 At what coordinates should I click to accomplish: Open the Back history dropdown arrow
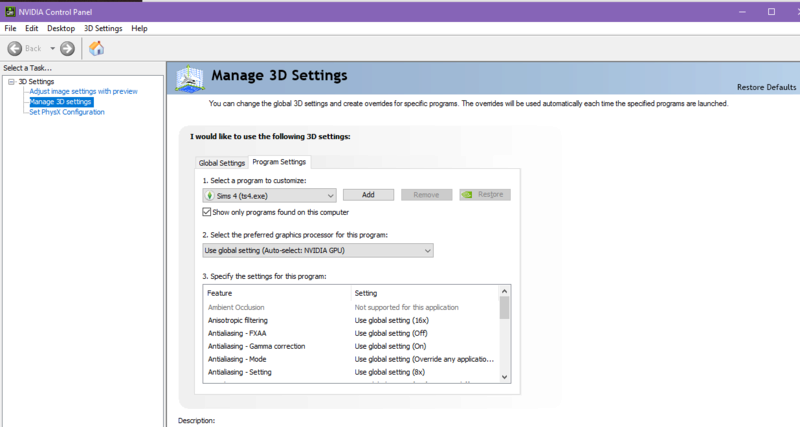coord(52,48)
